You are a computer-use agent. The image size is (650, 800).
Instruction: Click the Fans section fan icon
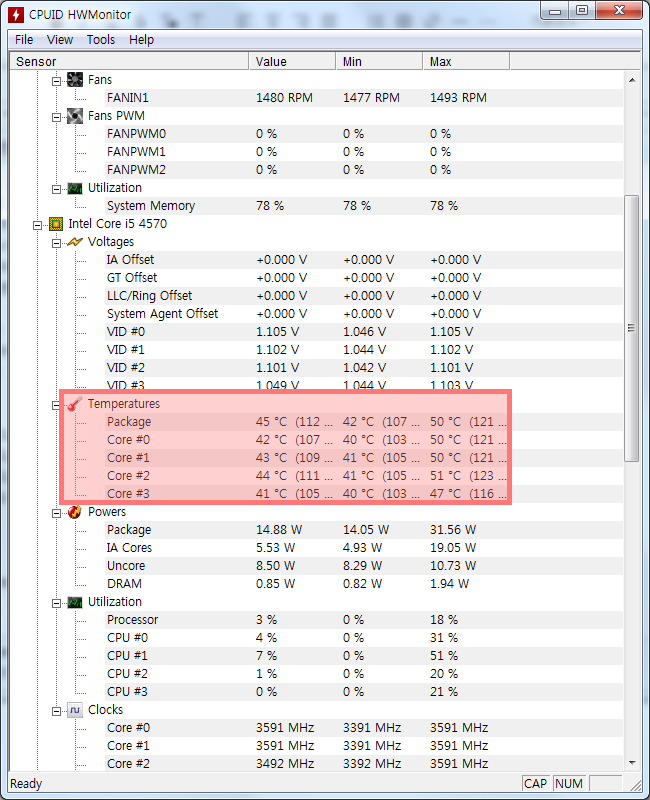75,80
